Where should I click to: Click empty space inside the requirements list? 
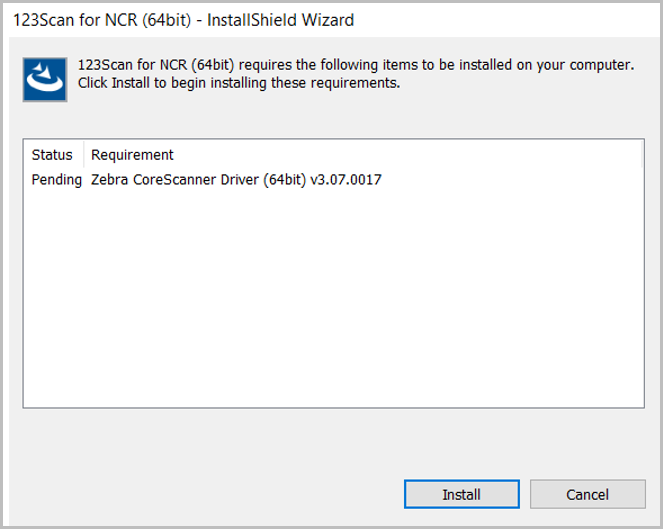[x=333, y=296]
